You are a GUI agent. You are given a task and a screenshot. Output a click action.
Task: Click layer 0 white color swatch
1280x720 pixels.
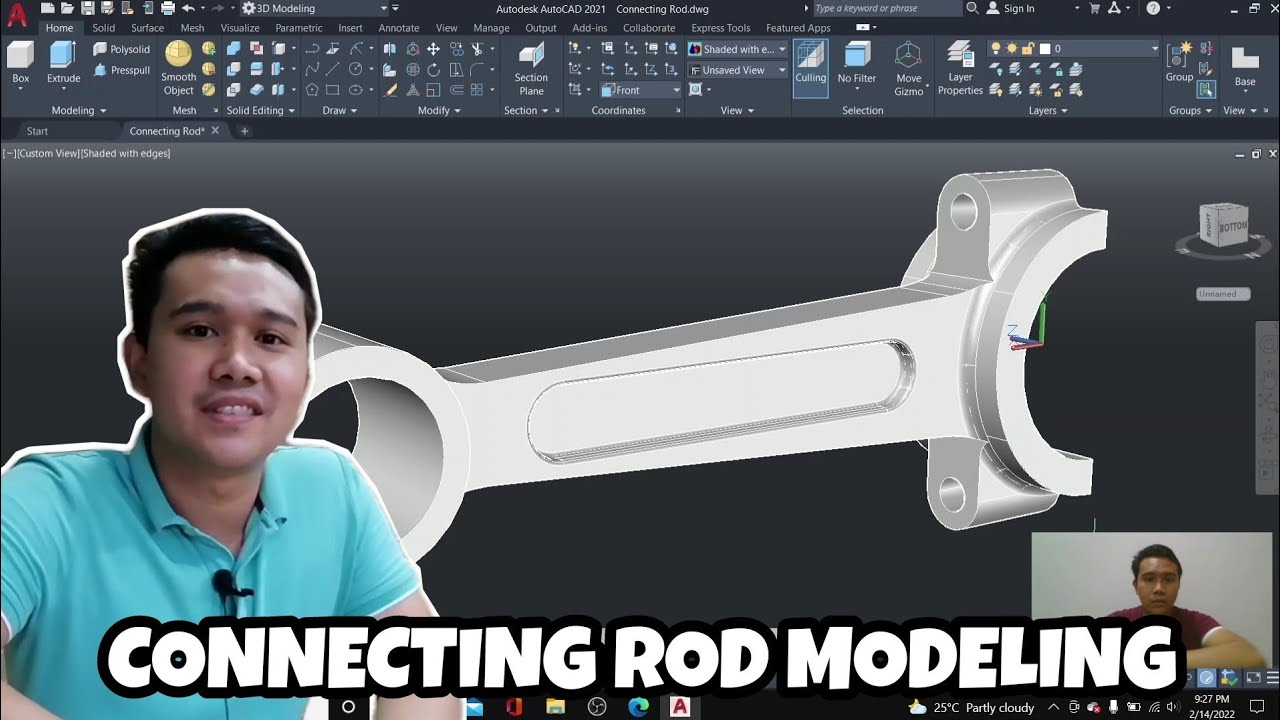click(x=1044, y=48)
